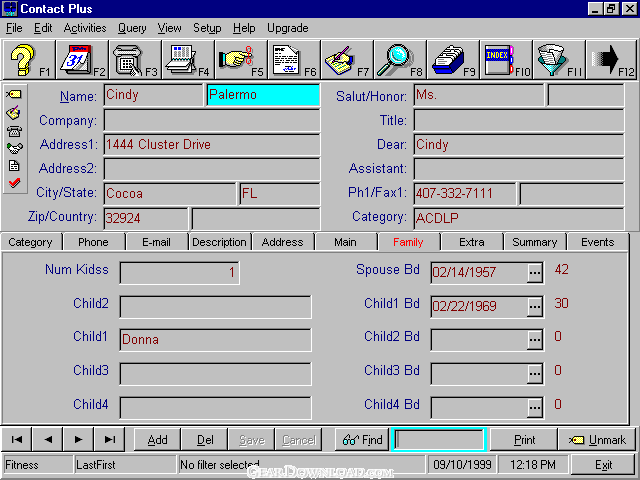Open the calendar with the F2 icon
Image resolution: width=640 pixels, height=480 pixels.
pyautogui.click(x=82, y=60)
